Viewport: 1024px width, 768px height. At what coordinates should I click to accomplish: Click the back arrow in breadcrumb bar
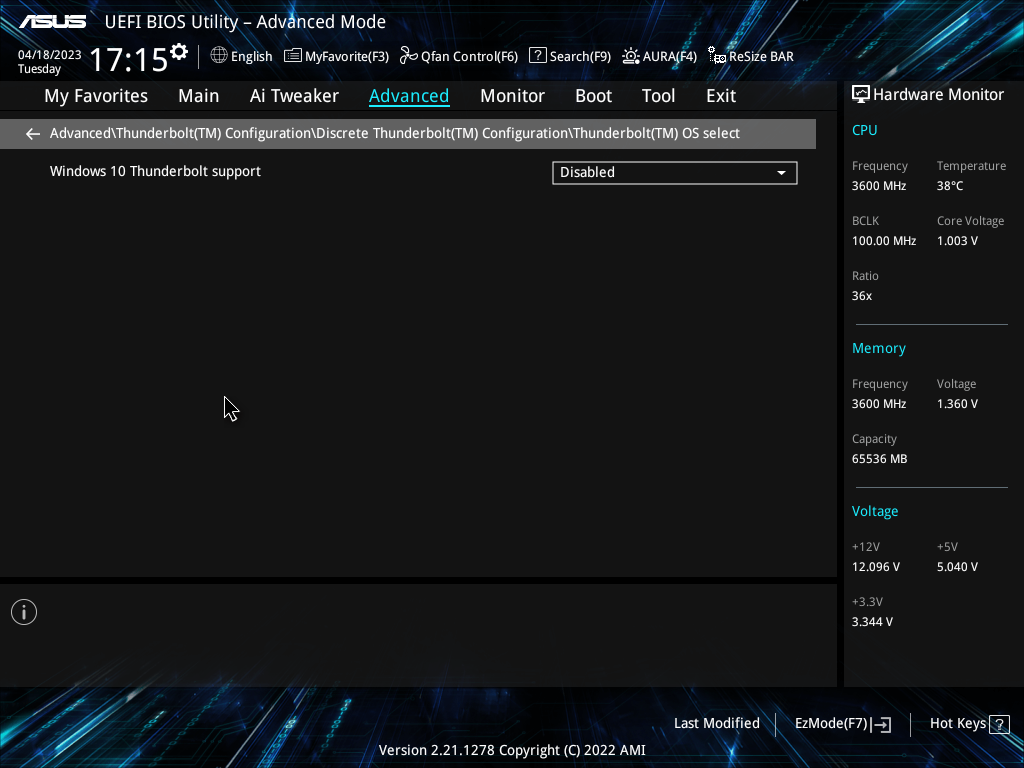(x=33, y=134)
